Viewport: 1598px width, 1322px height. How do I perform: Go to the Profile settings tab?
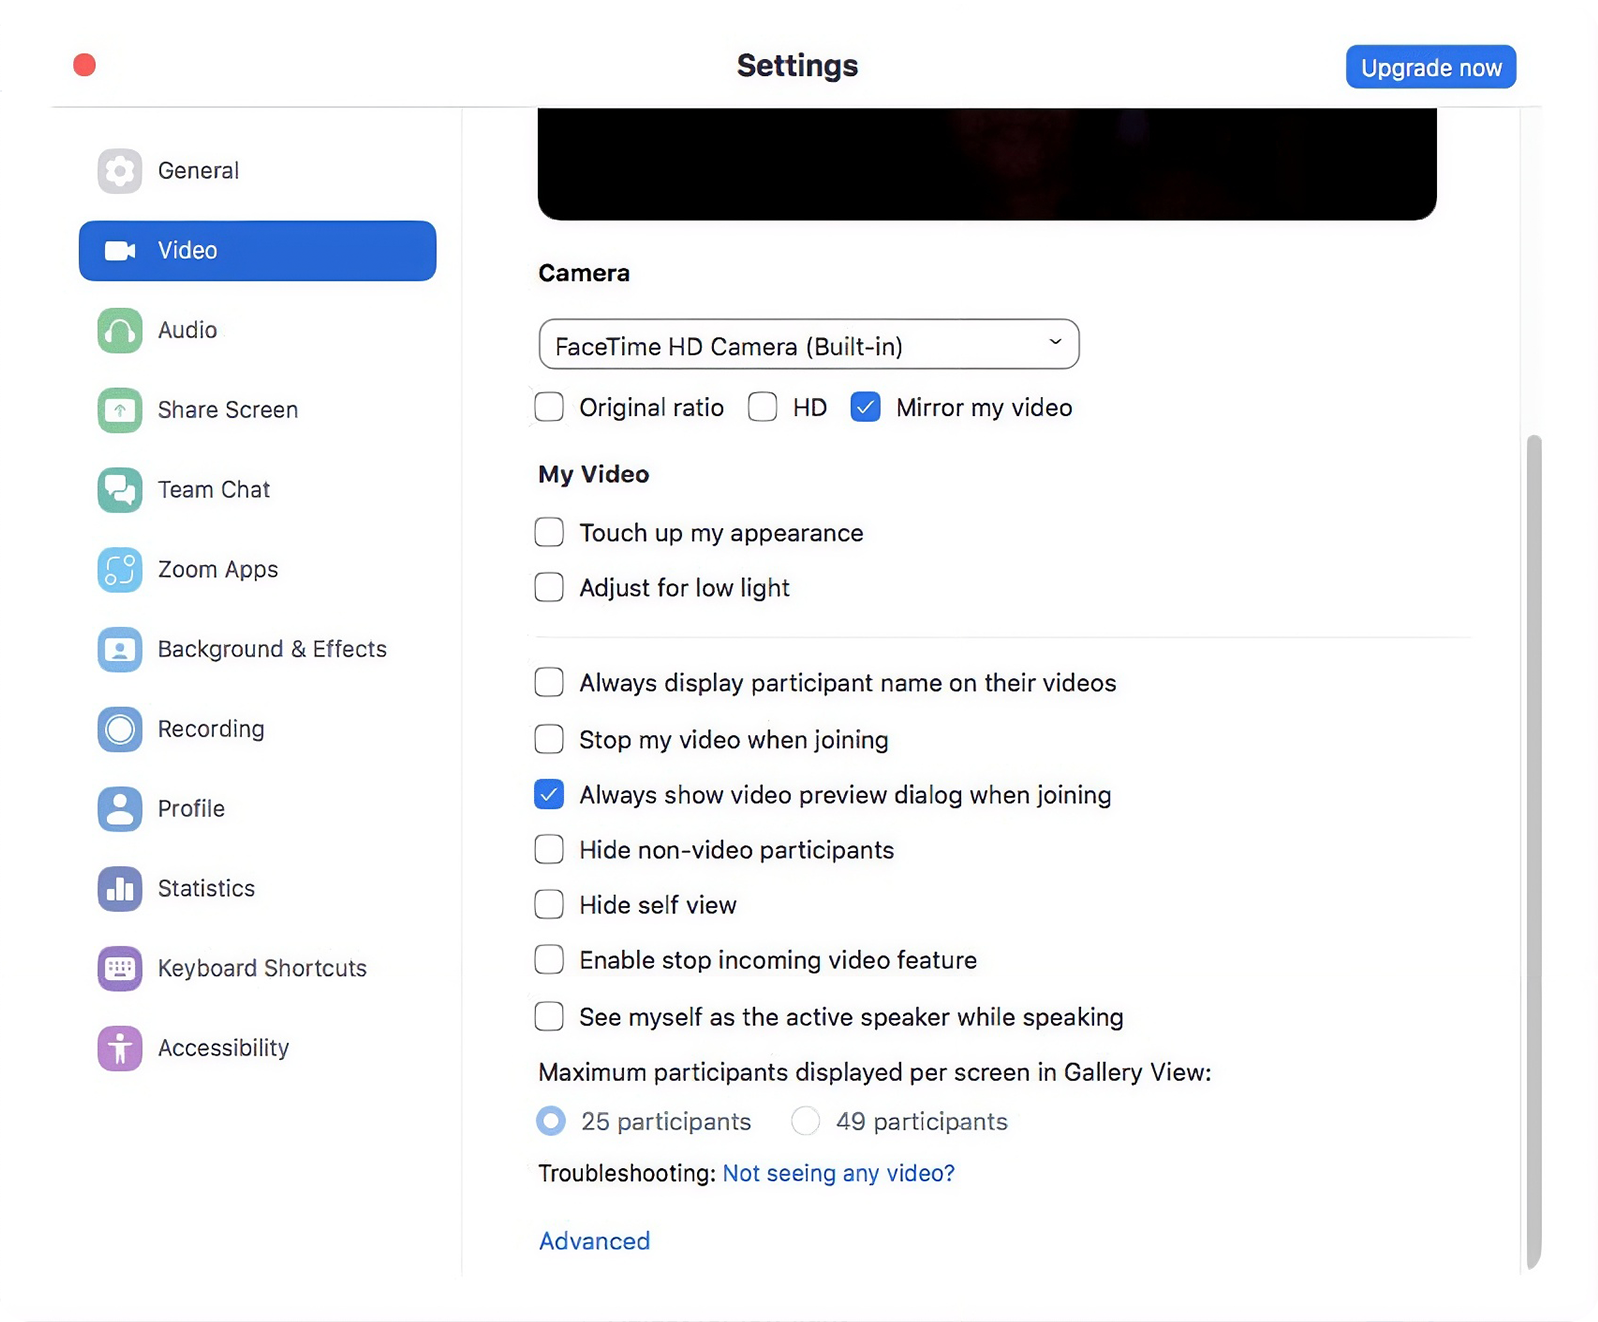(191, 808)
